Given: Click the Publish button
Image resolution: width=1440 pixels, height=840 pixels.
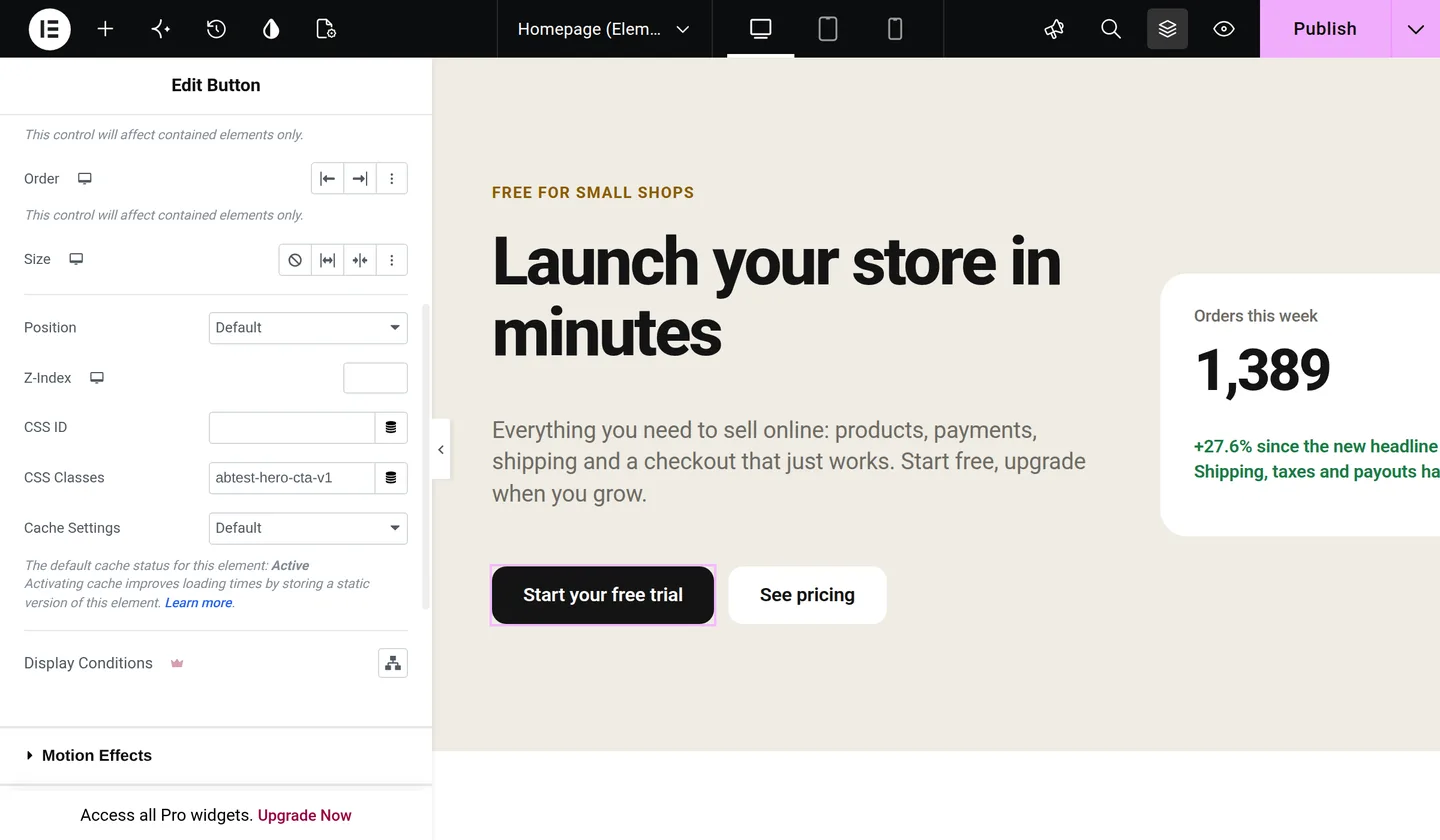Looking at the screenshot, I should [1325, 29].
